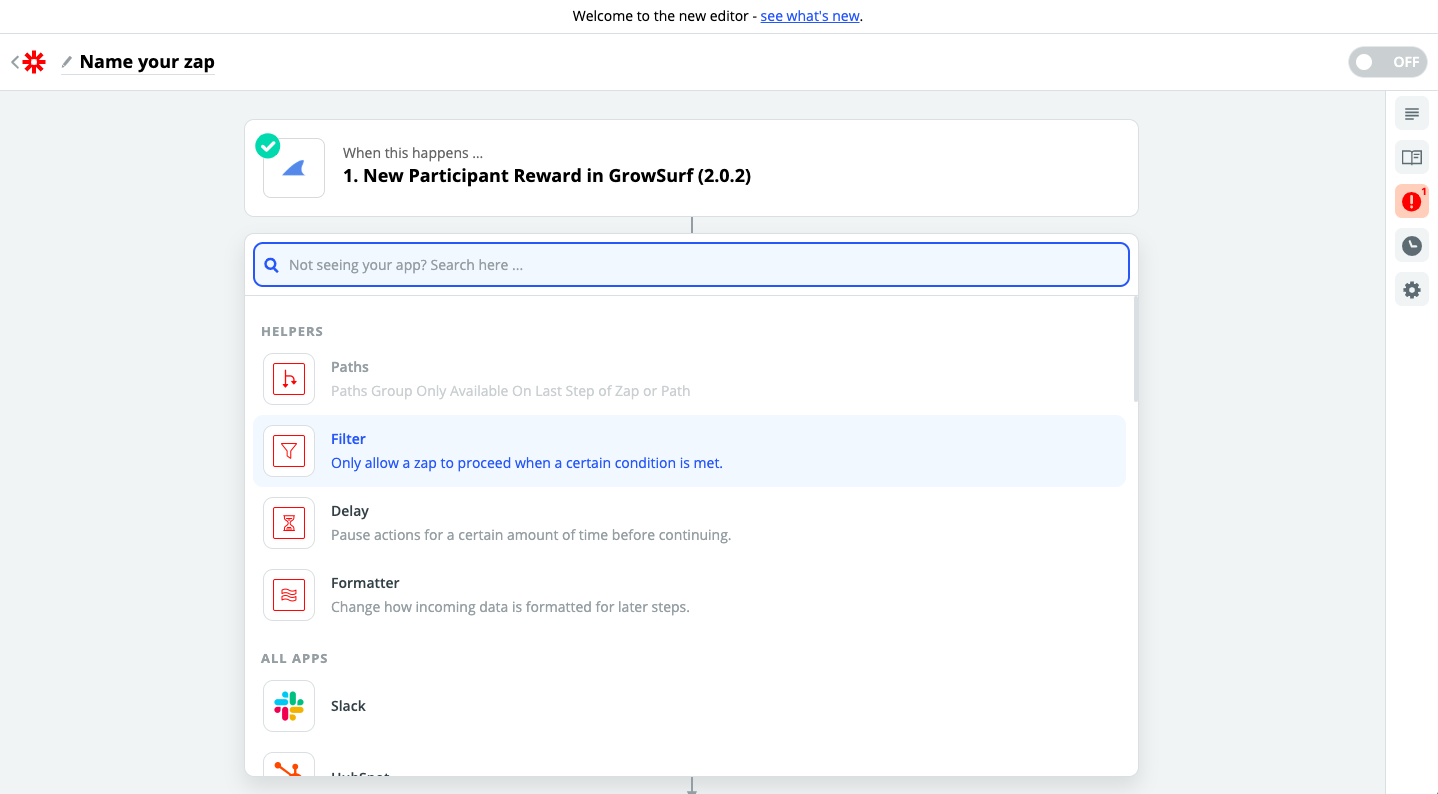Click the Formatter description text
This screenshot has width=1438, height=794.
tap(510, 607)
